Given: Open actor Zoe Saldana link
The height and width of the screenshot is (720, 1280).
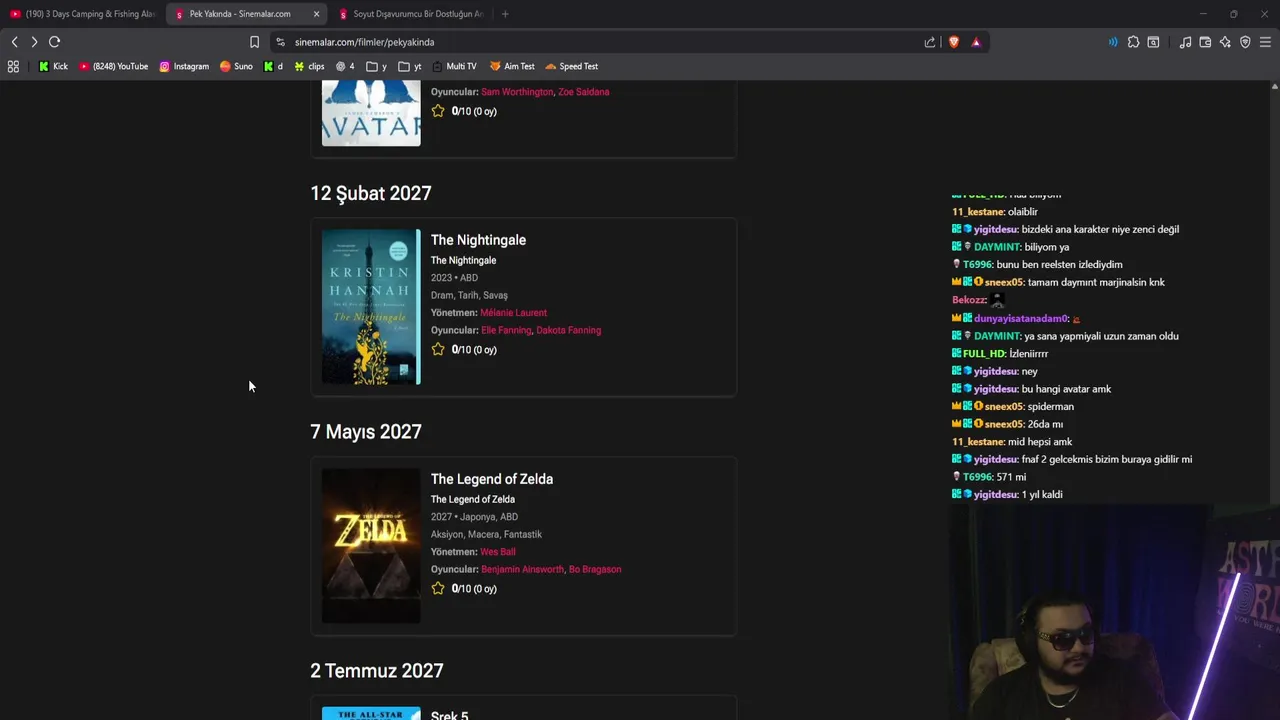Looking at the screenshot, I should pyautogui.click(x=583, y=92).
